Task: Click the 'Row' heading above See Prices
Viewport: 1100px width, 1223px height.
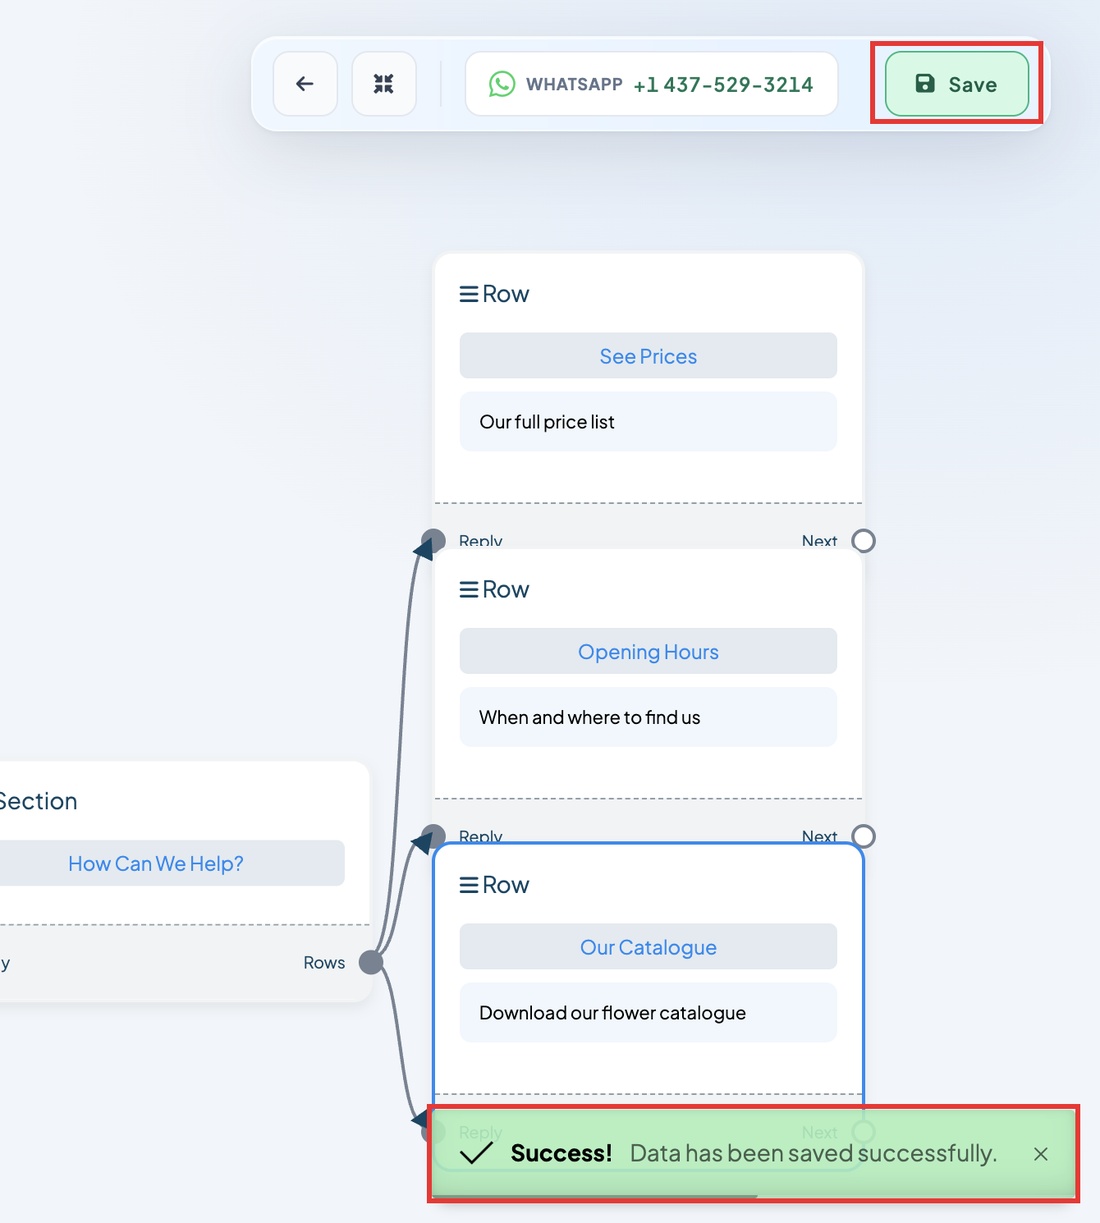Action: pos(506,294)
